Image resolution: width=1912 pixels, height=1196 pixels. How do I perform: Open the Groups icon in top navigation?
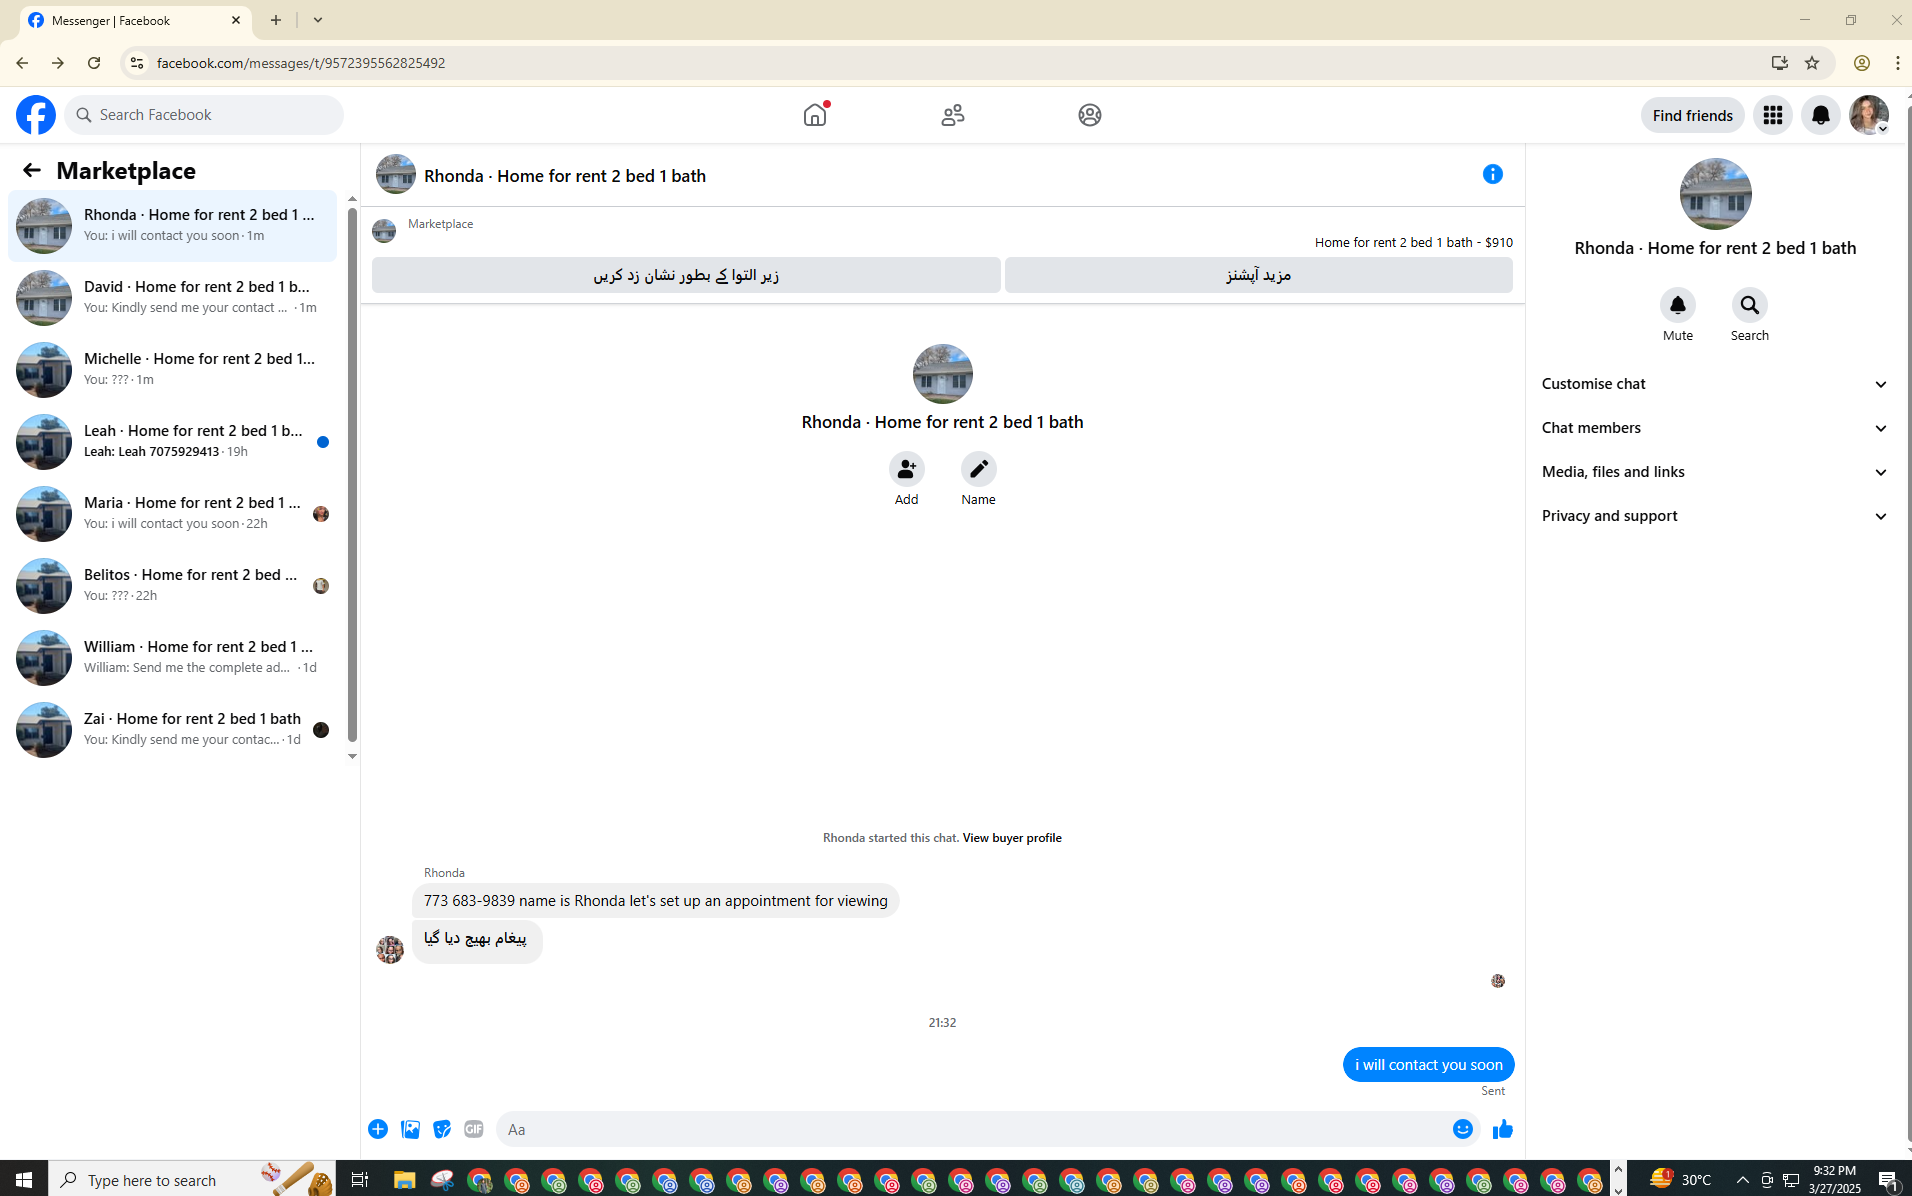(1090, 115)
